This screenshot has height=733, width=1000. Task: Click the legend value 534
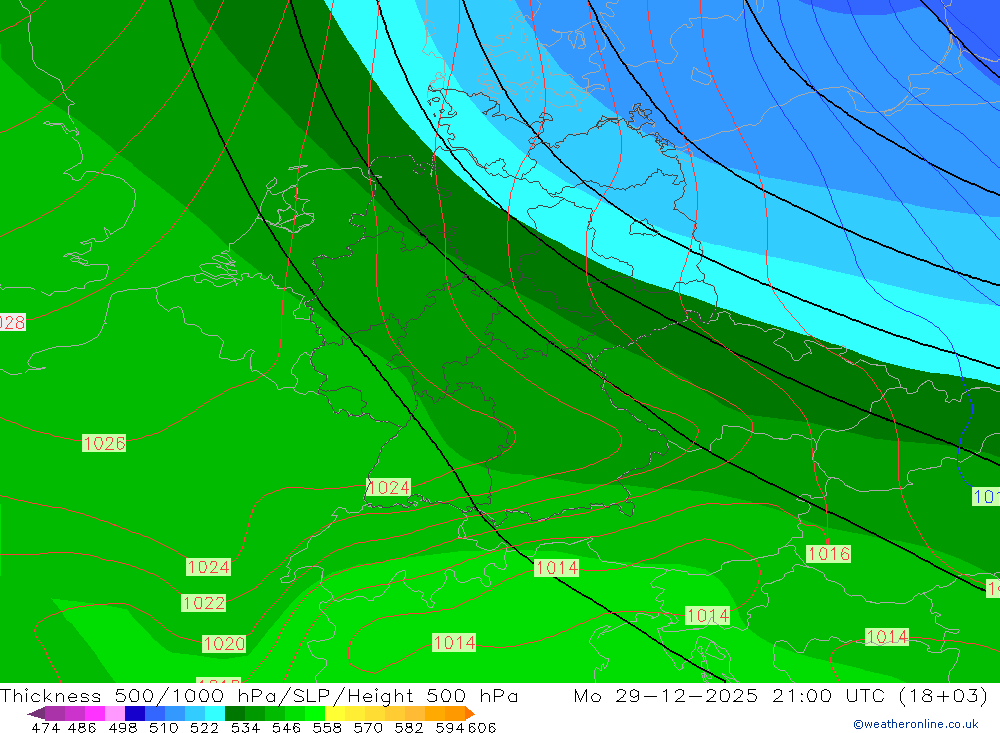coord(245,728)
